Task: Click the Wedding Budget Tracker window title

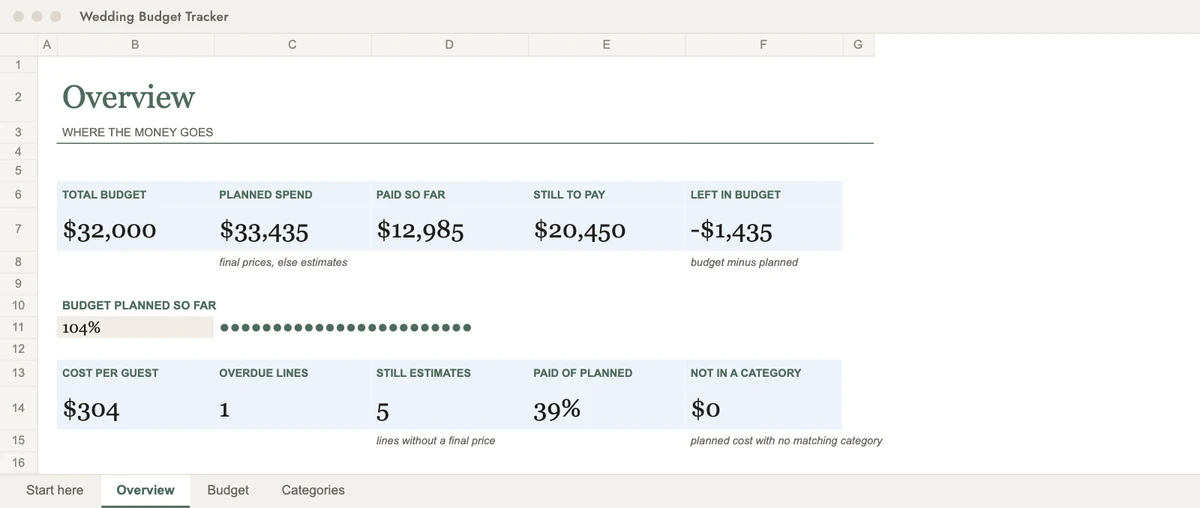Action: pos(154,16)
